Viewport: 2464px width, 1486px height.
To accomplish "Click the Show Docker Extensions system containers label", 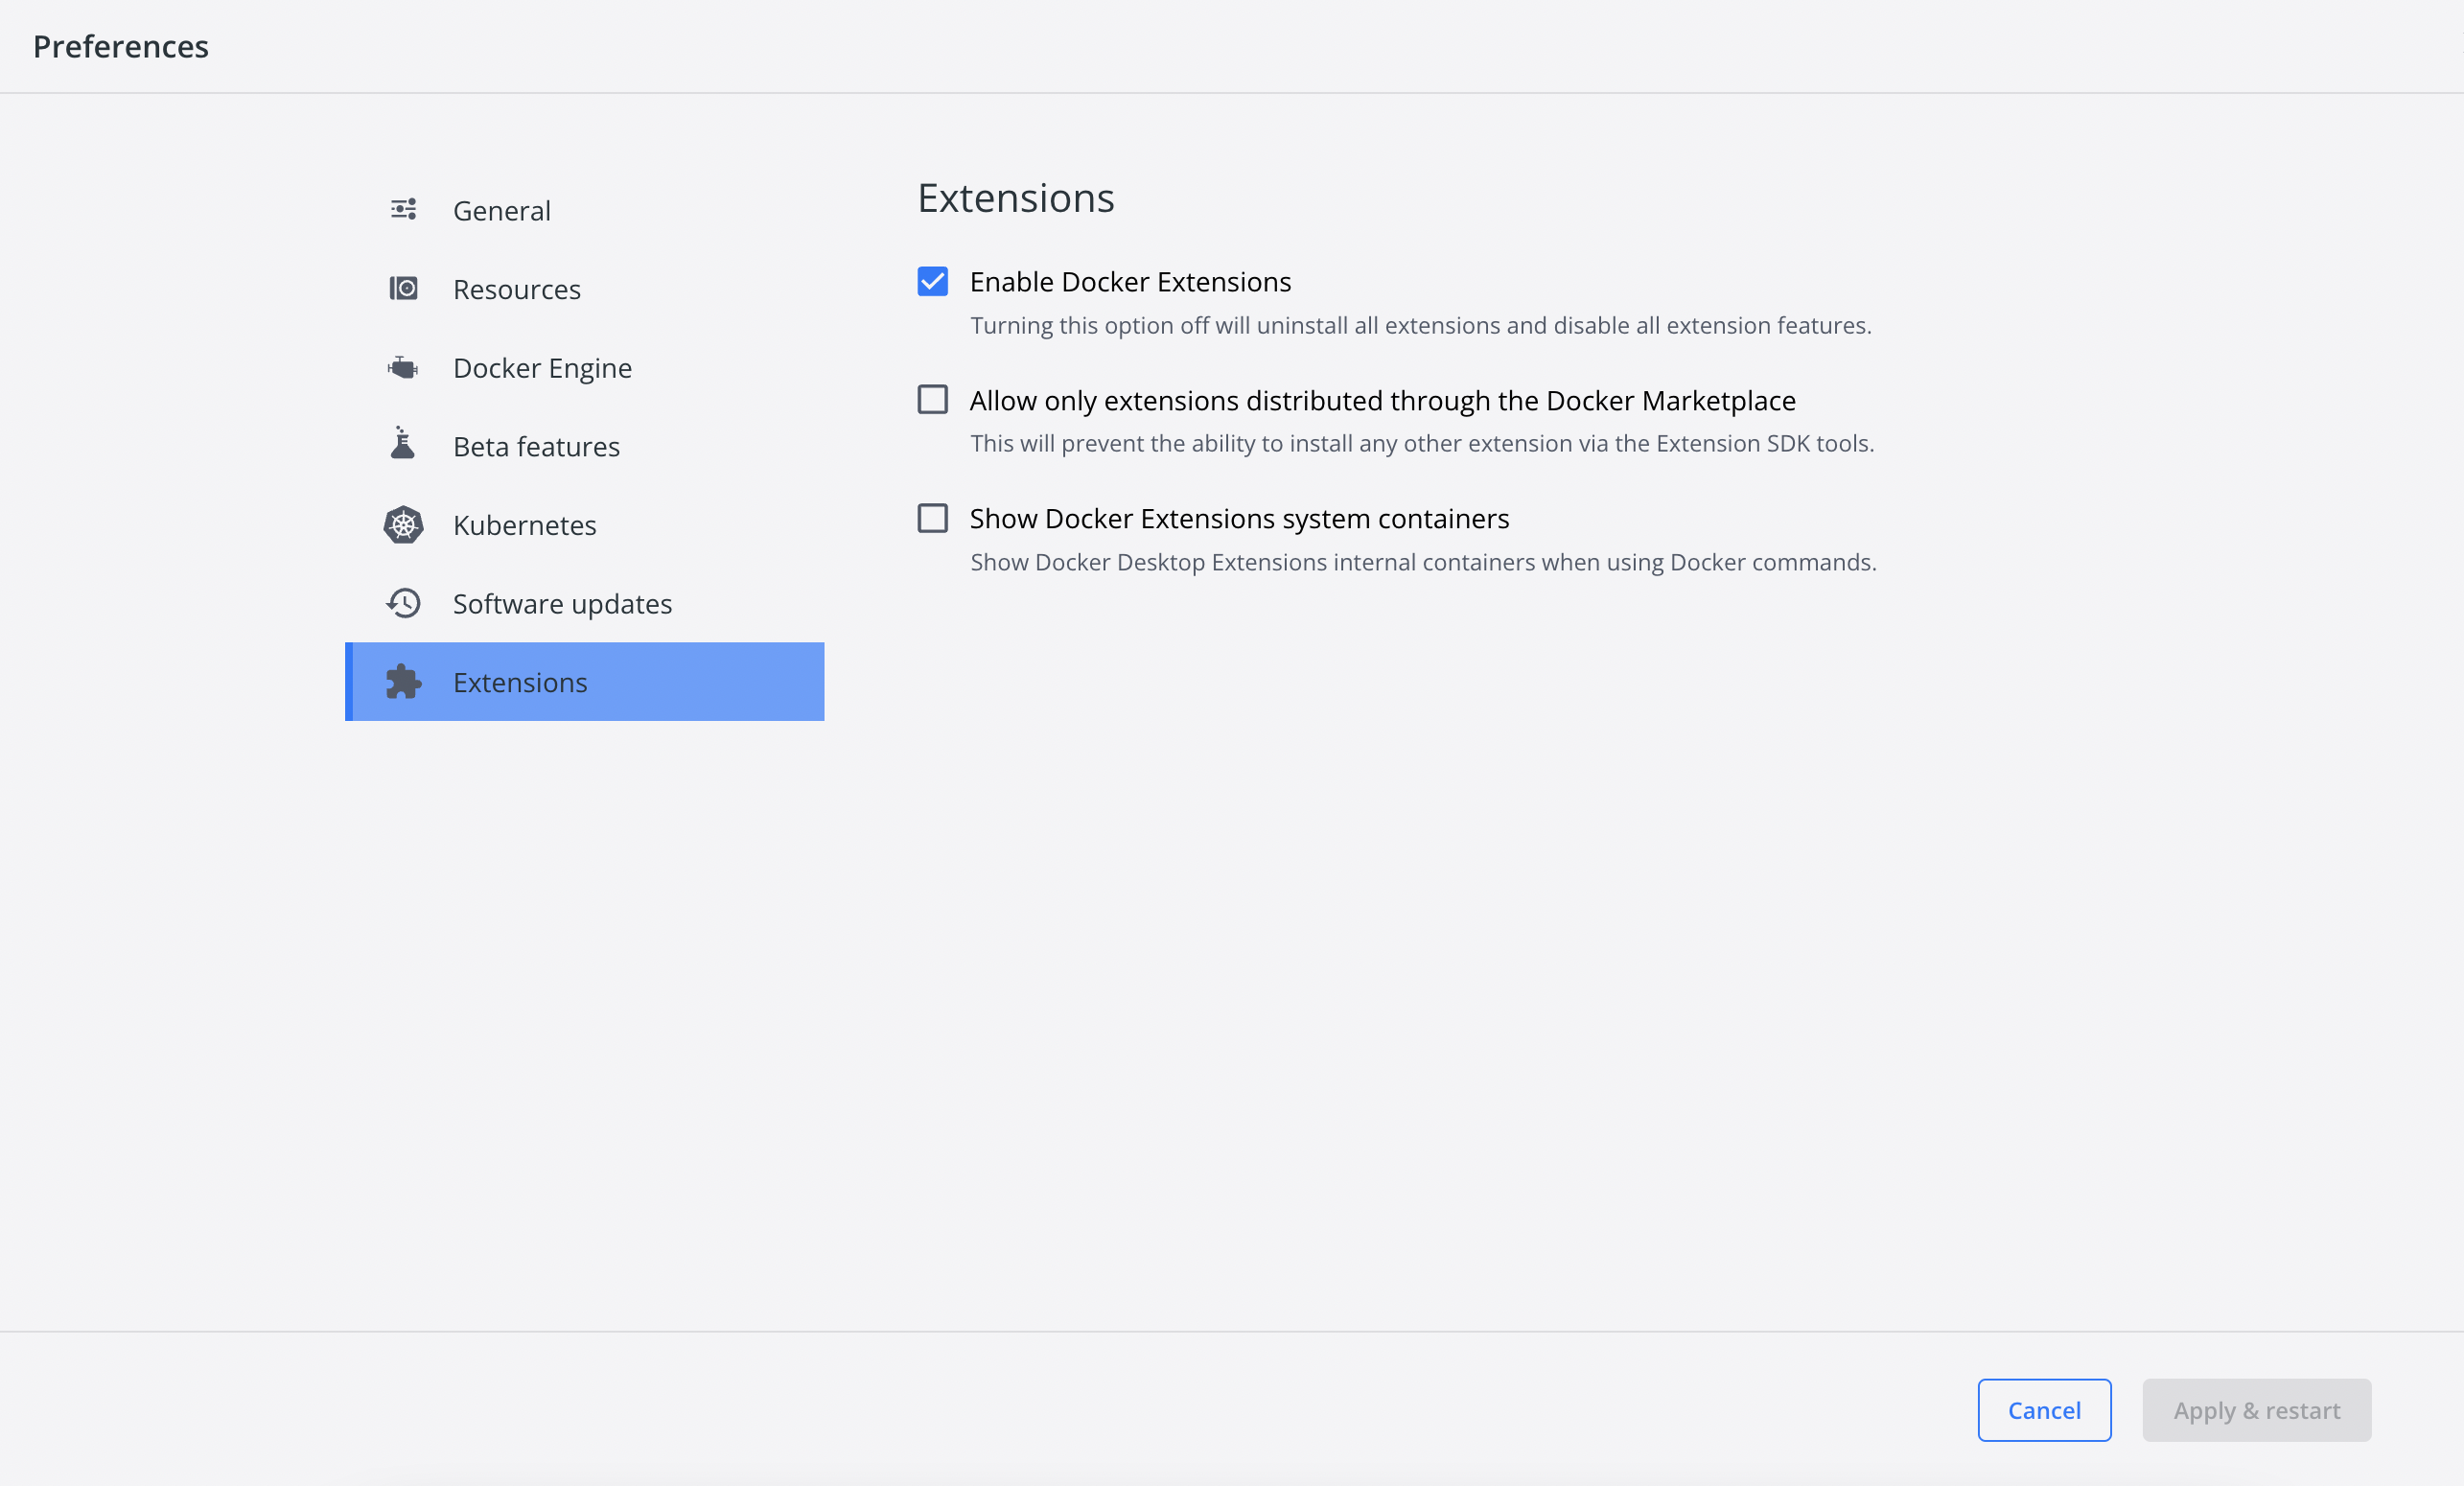I will pos(1239,518).
